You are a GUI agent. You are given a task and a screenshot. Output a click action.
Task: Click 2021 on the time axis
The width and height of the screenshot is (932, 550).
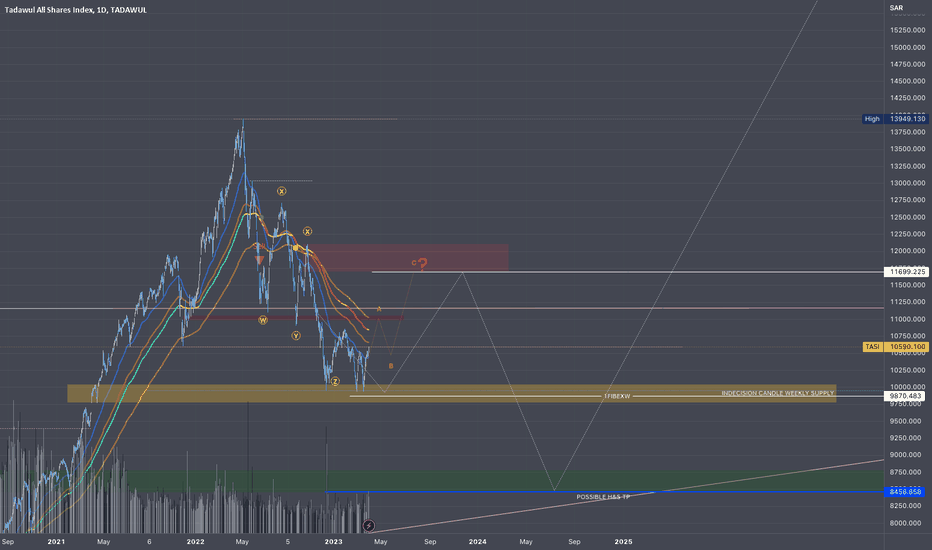tap(56, 542)
